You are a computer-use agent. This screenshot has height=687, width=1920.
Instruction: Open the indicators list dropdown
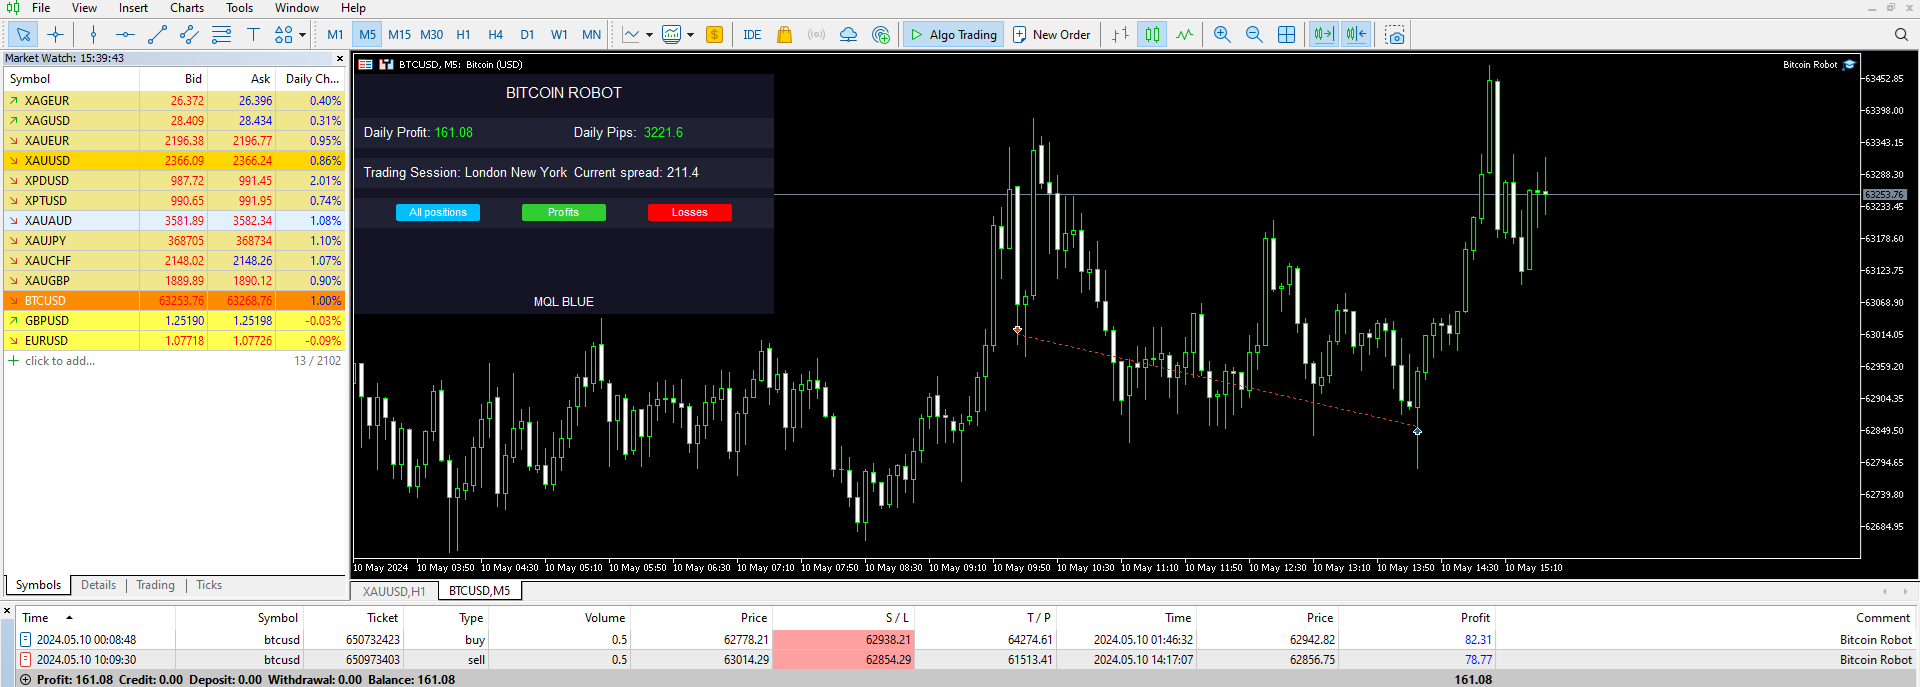point(638,35)
